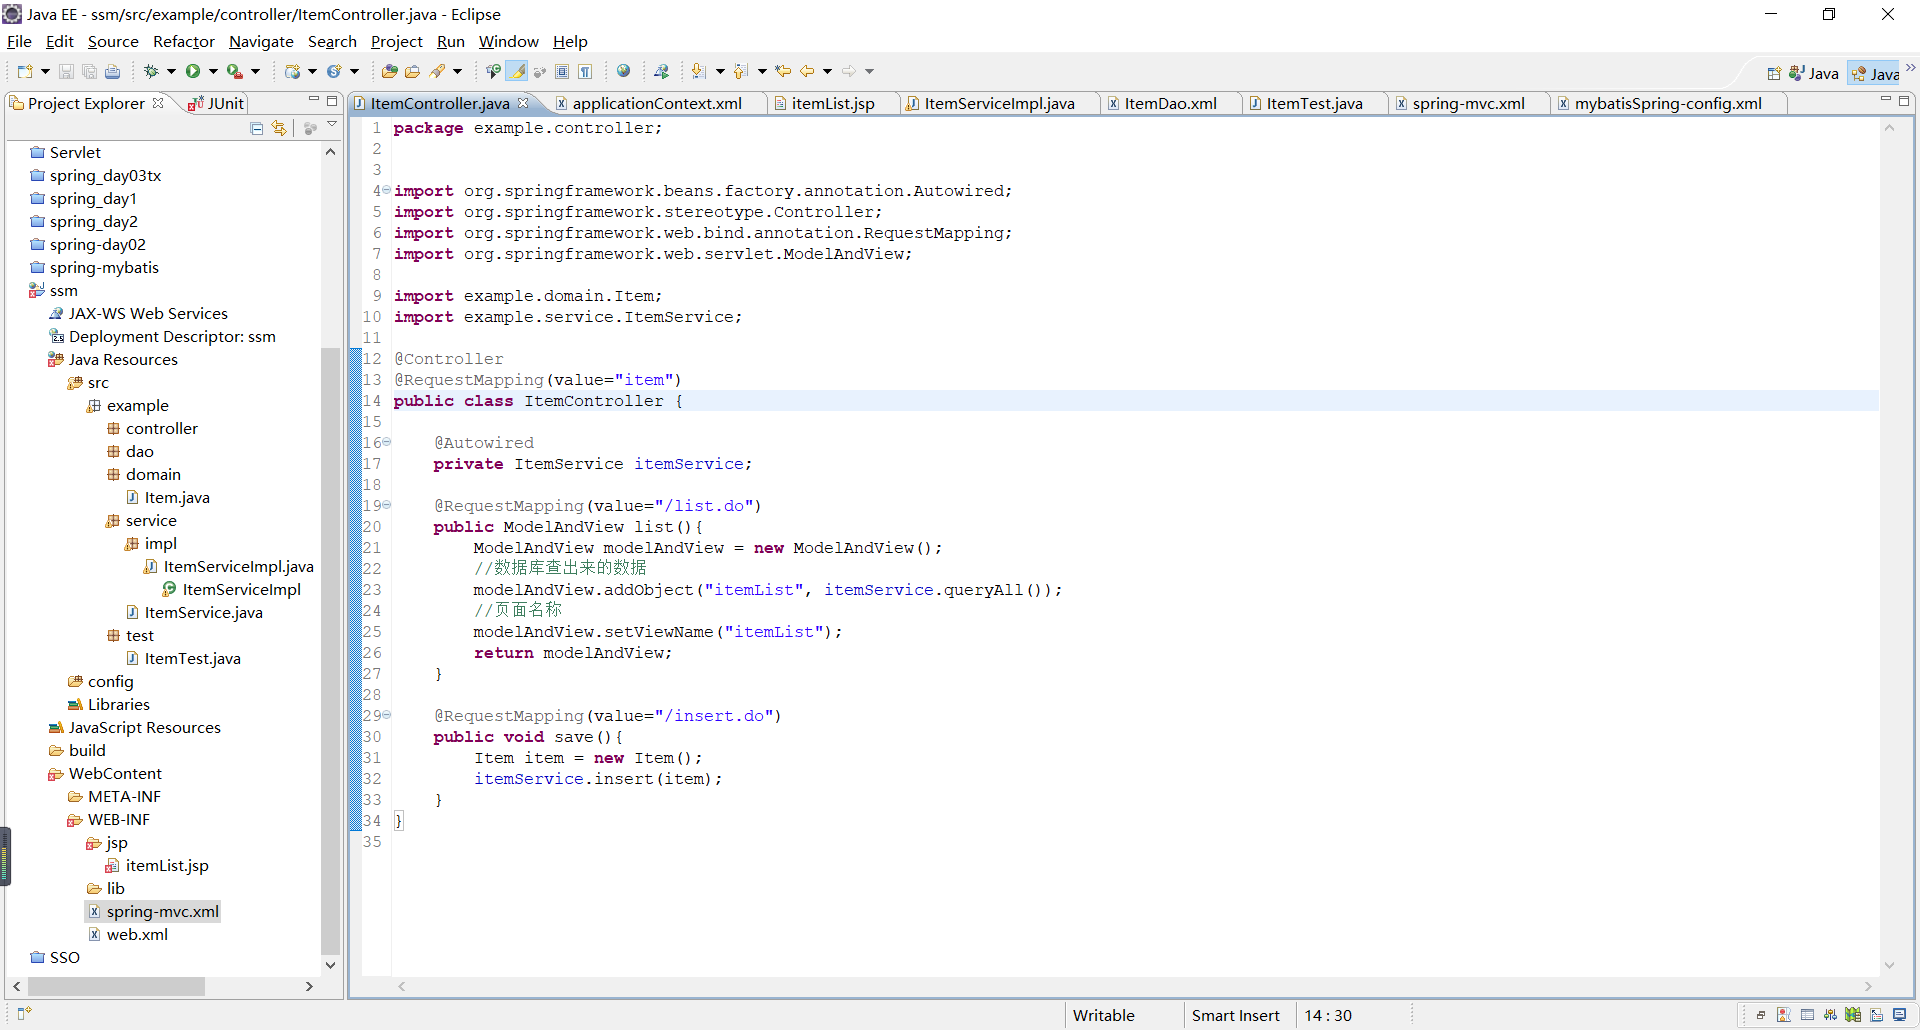Open the Console fast view icon
Viewport: 1920px width, 1030px height.
1900,1015
